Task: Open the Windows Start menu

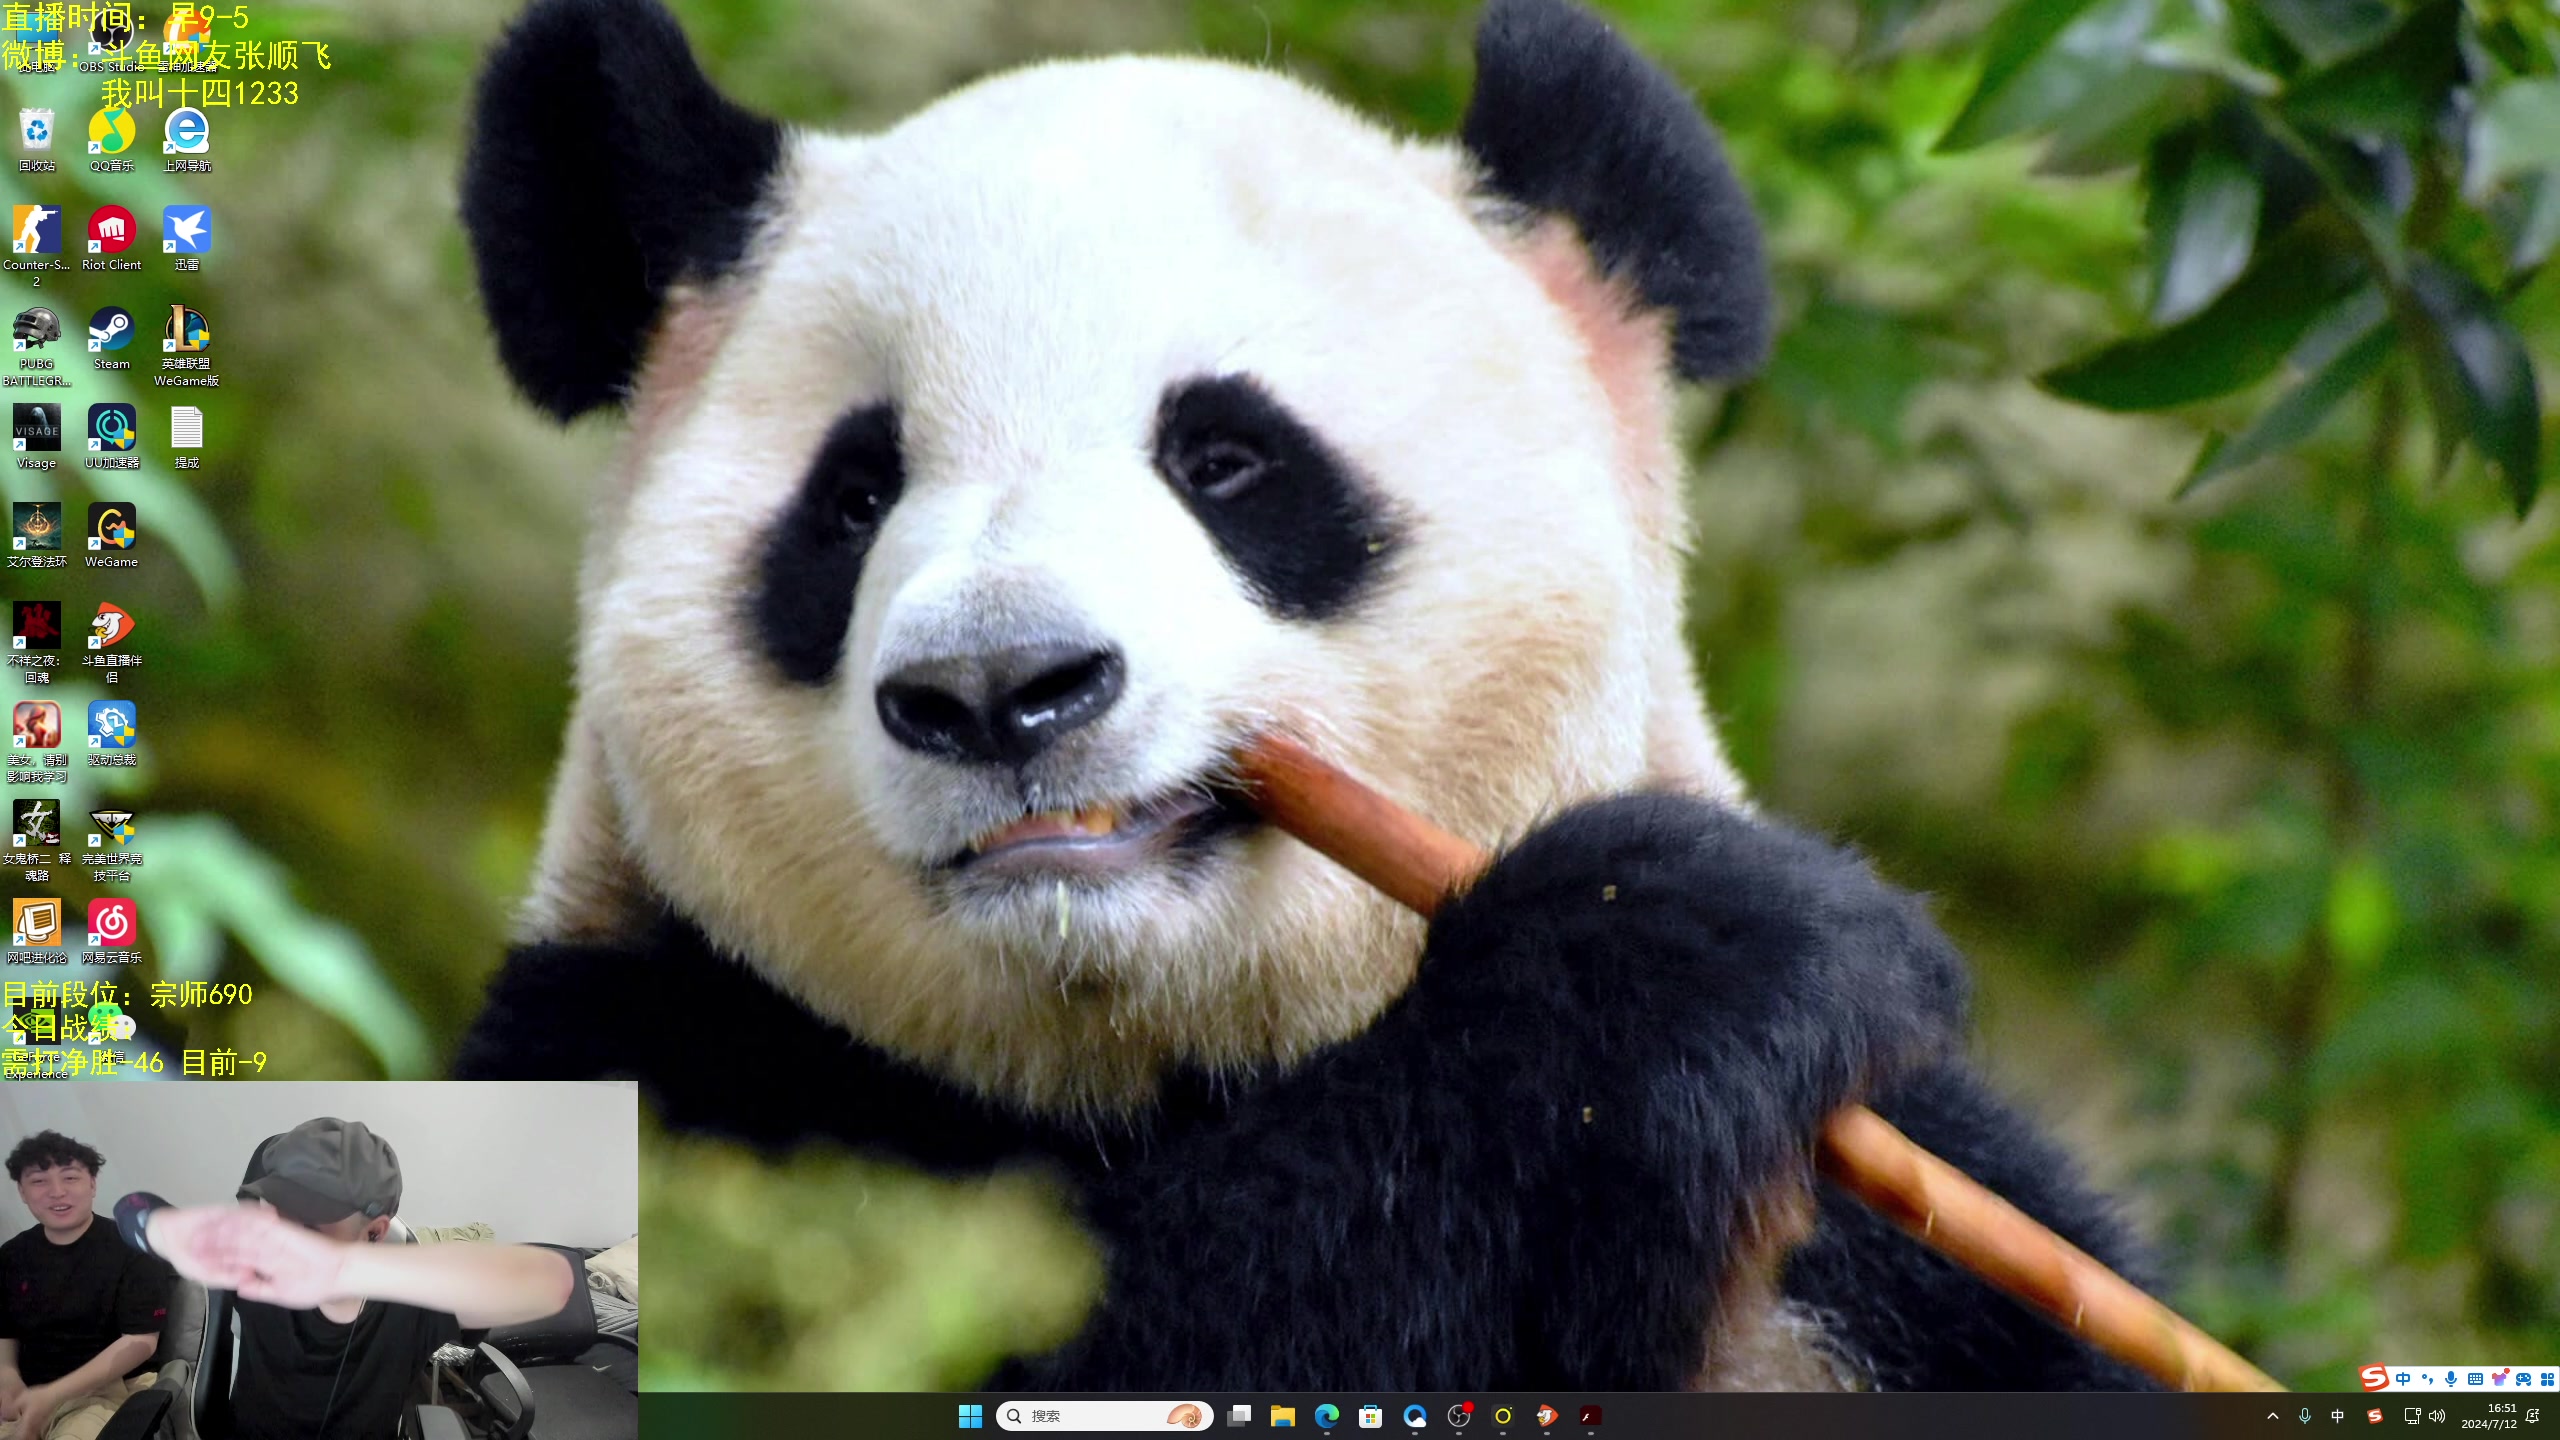Action: coord(970,1416)
